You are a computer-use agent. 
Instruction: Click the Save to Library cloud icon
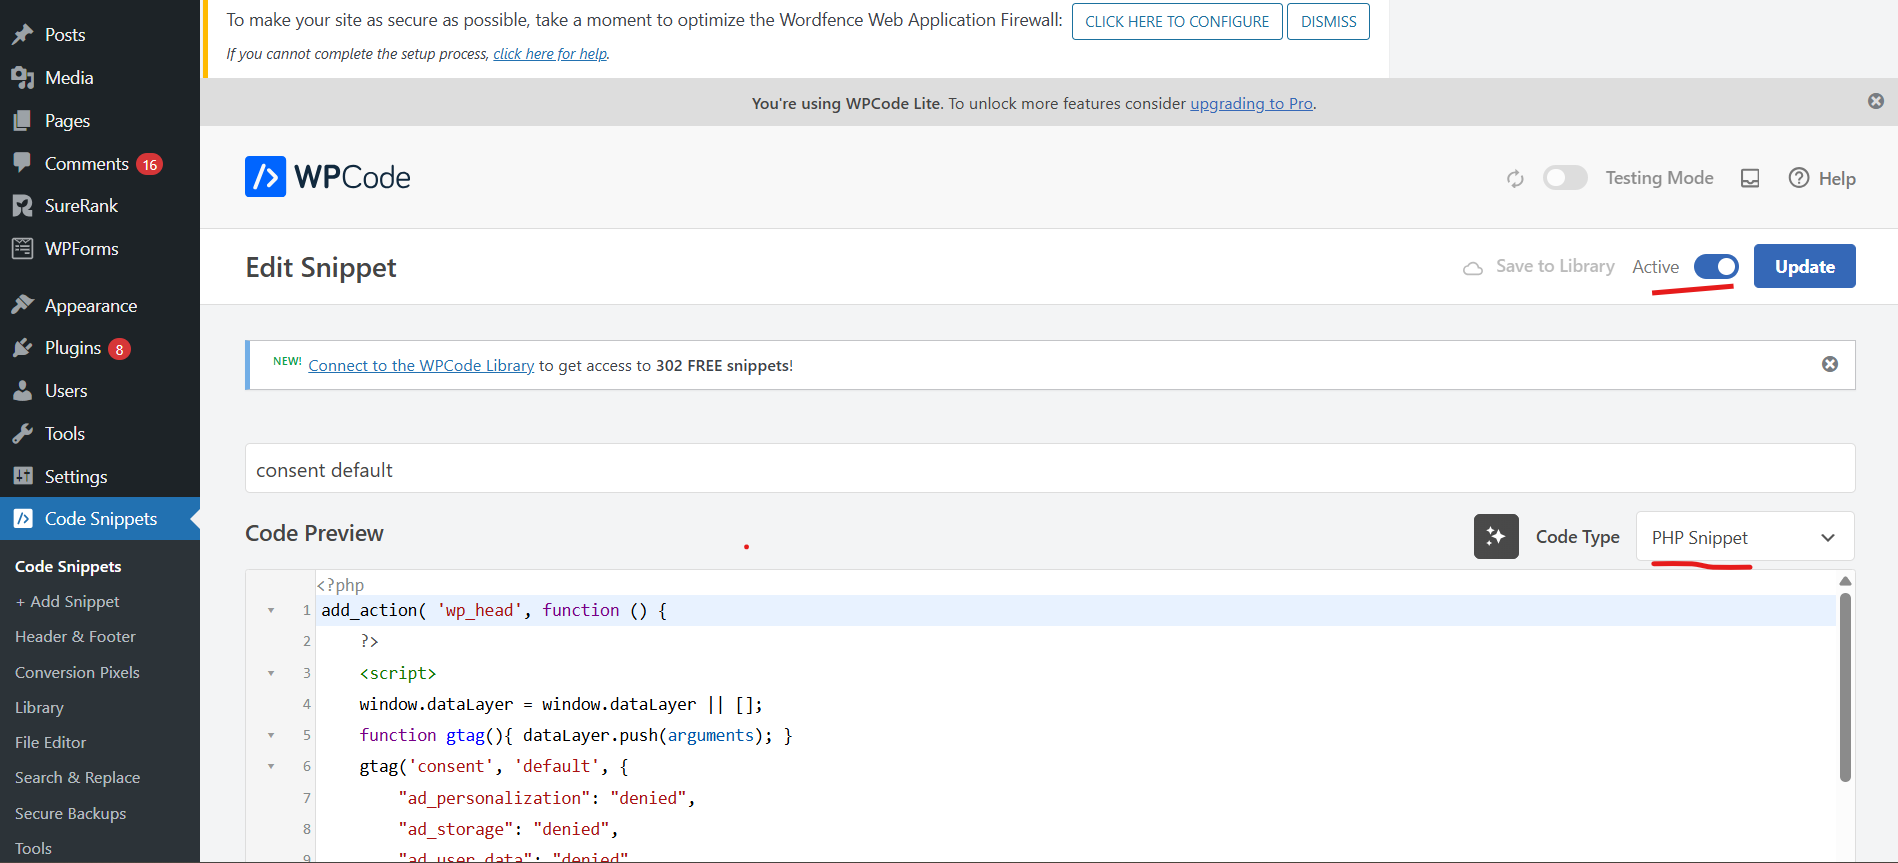click(1473, 267)
